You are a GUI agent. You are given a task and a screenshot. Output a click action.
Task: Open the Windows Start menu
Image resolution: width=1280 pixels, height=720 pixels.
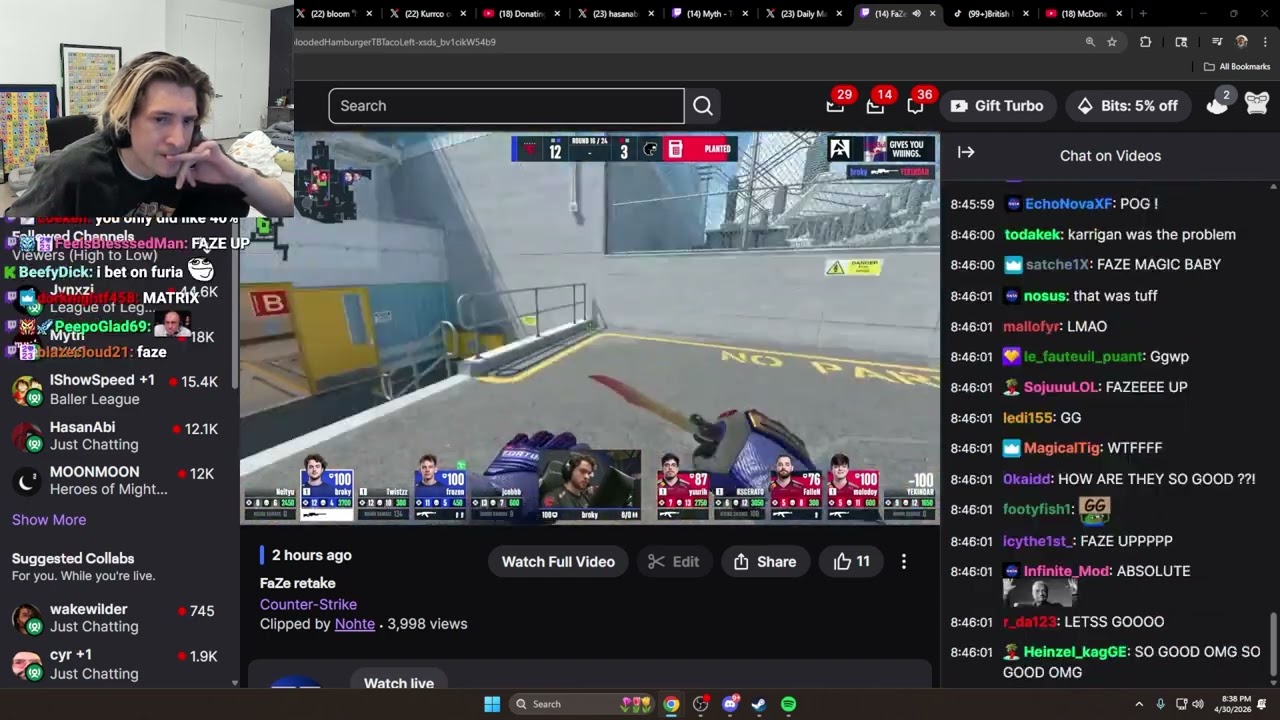coord(492,704)
